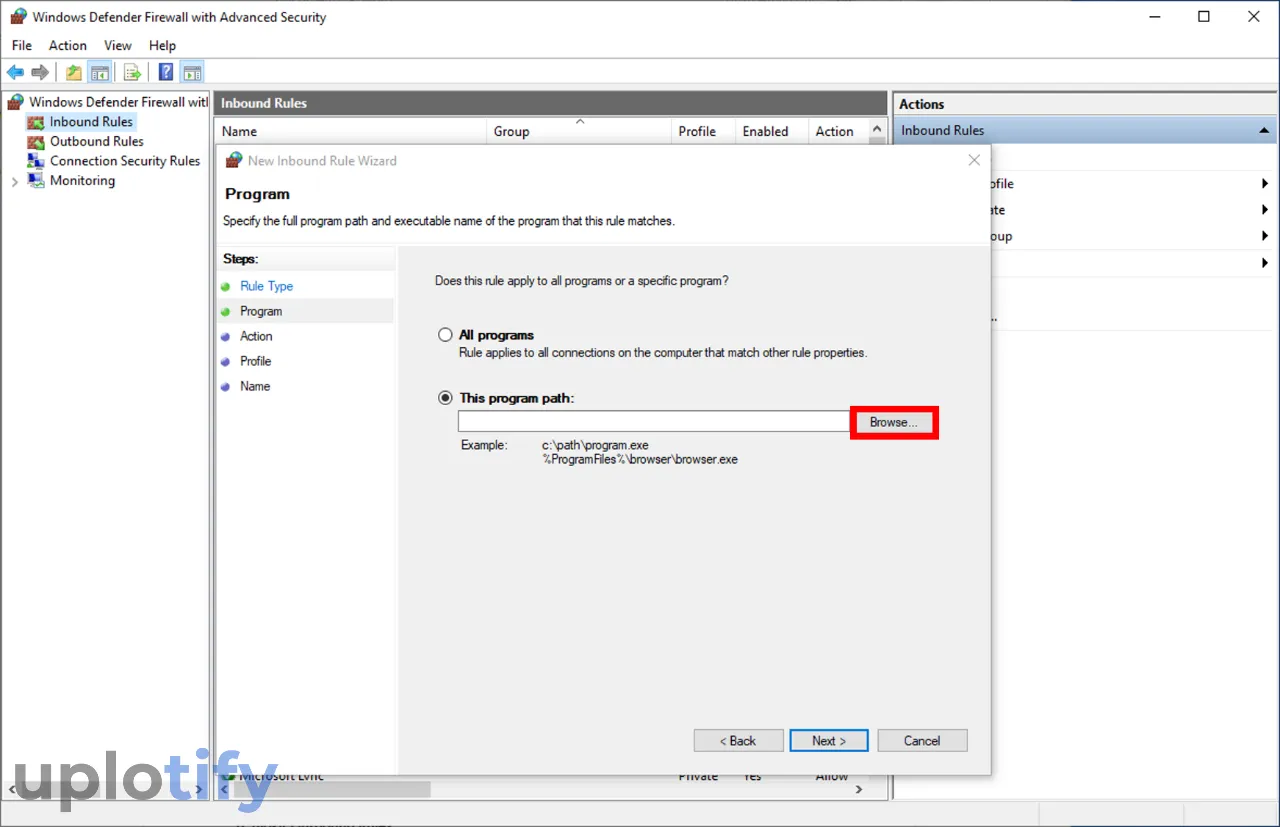Image resolution: width=1280 pixels, height=827 pixels.
Task: Click the root Windows Defender Firewall tree icon
Action: tap(16, 102)
